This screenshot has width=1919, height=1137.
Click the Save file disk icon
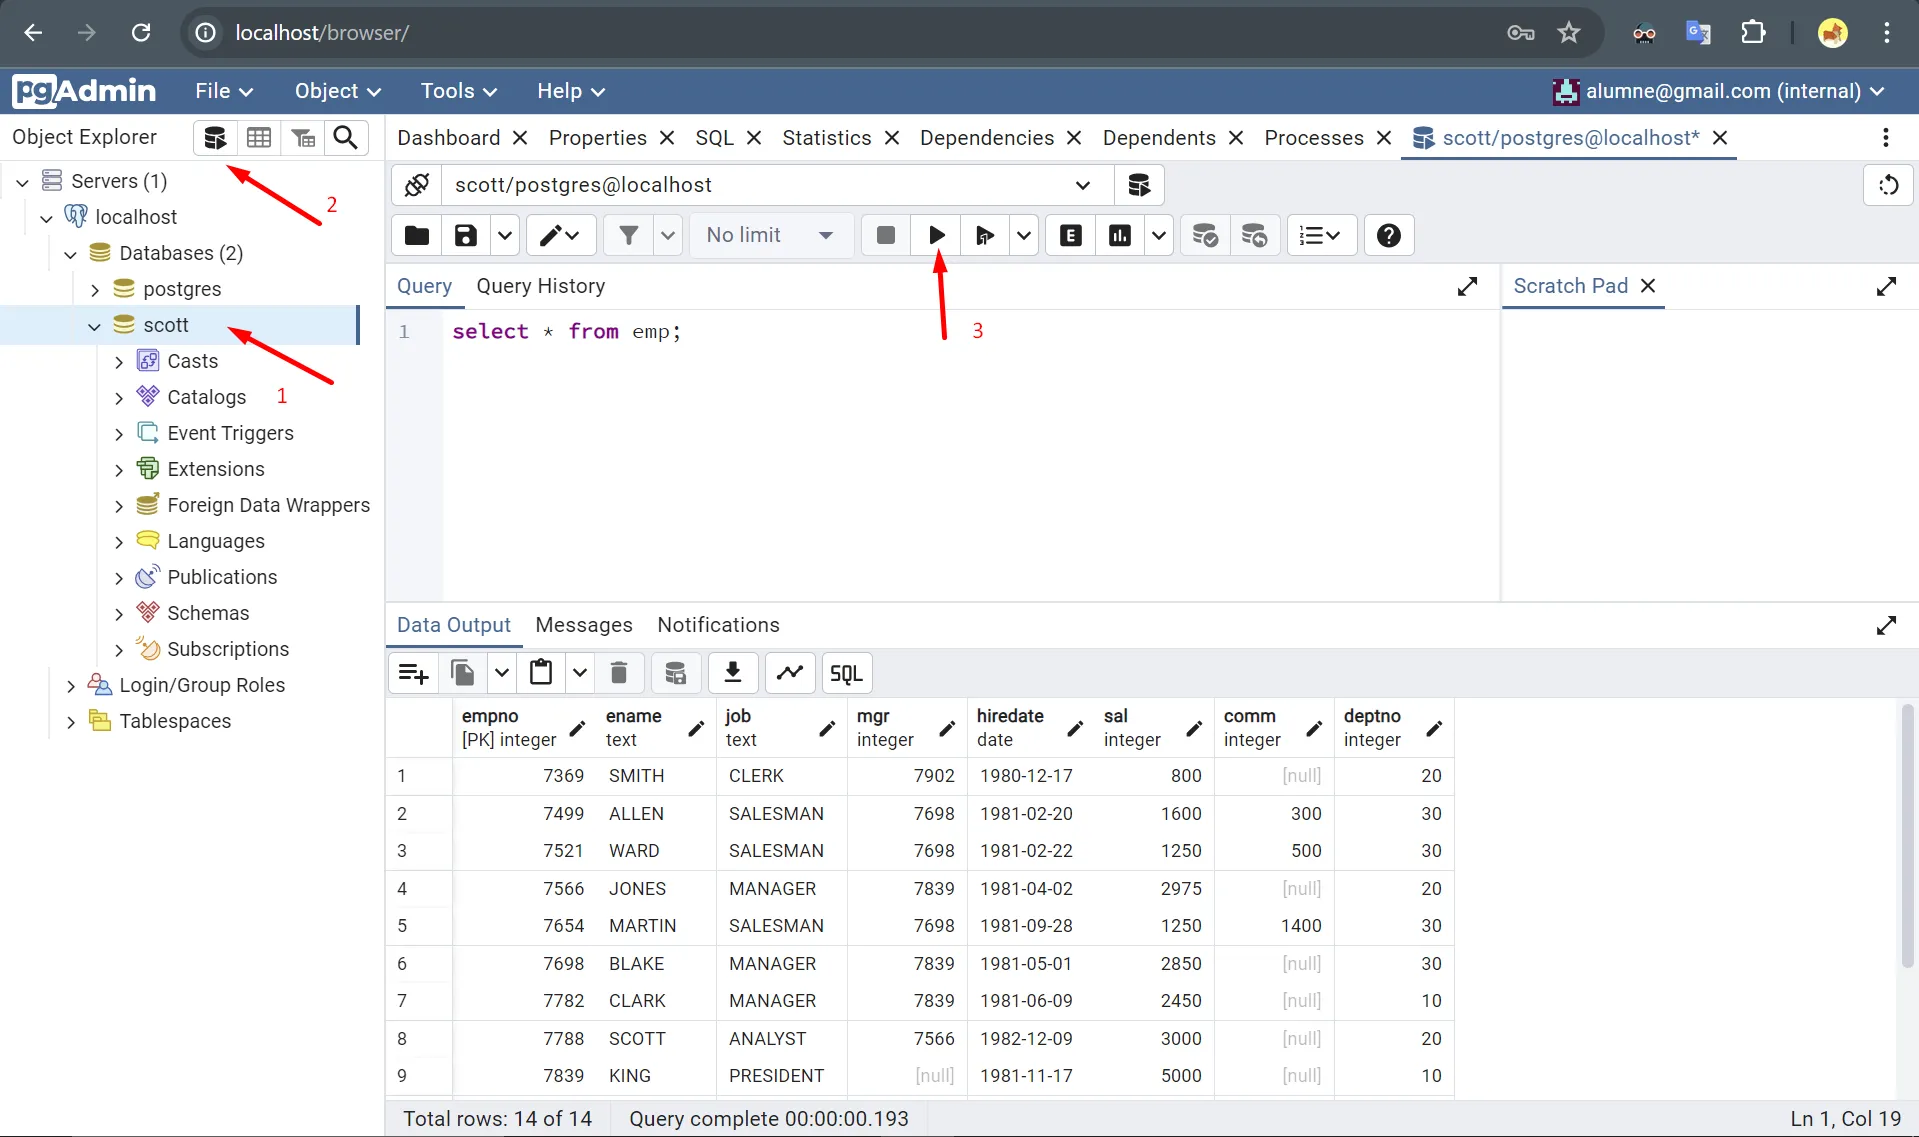coord(465,235)
